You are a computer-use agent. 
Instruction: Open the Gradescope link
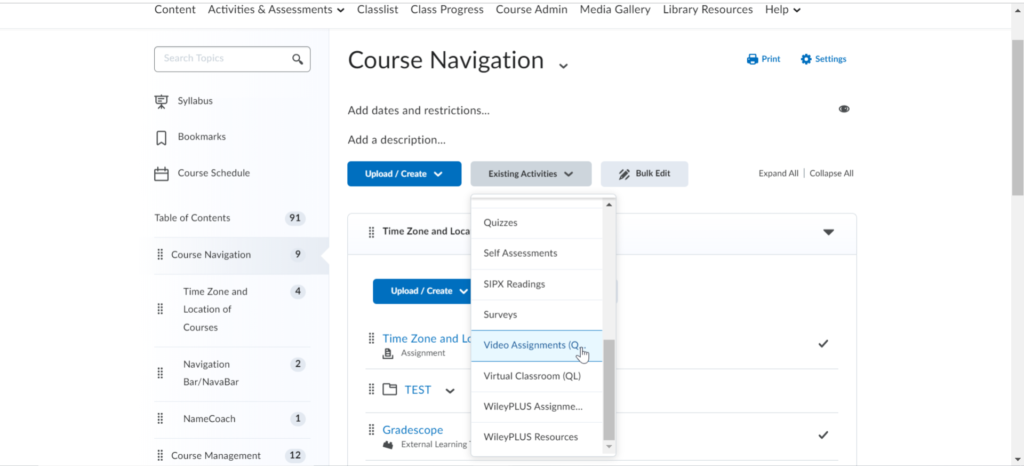[412, 430]
